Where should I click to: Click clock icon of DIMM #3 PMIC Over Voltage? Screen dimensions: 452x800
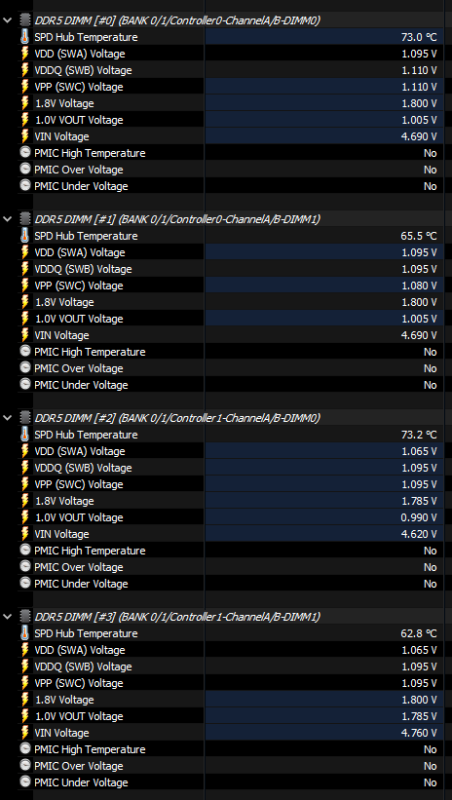click(x=25, y=765)
